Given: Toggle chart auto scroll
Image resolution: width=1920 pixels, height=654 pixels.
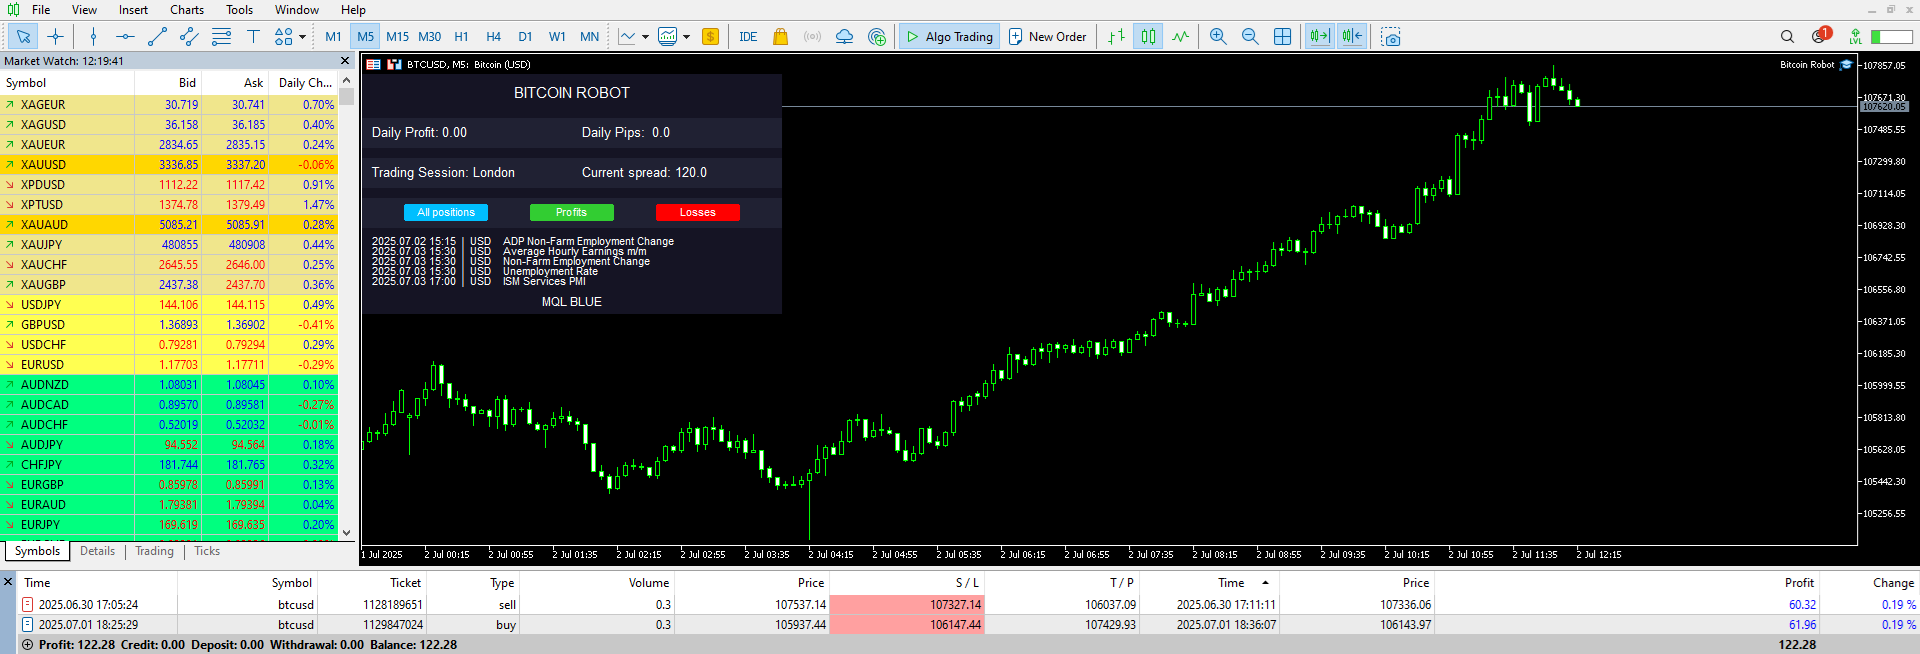Looking at the screenshot, I should point(1320,37).
